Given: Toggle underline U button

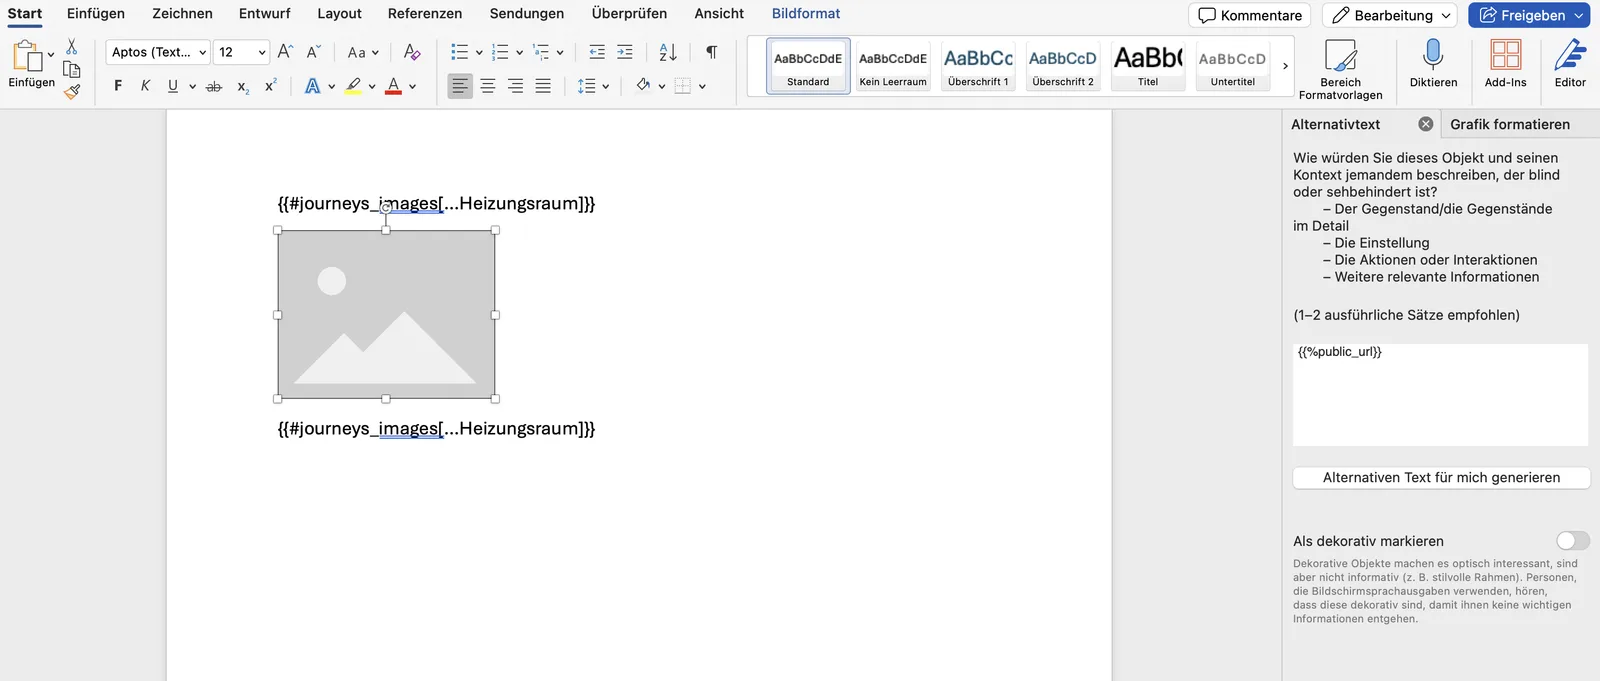Looking at the screenshot, I should 173,86.
